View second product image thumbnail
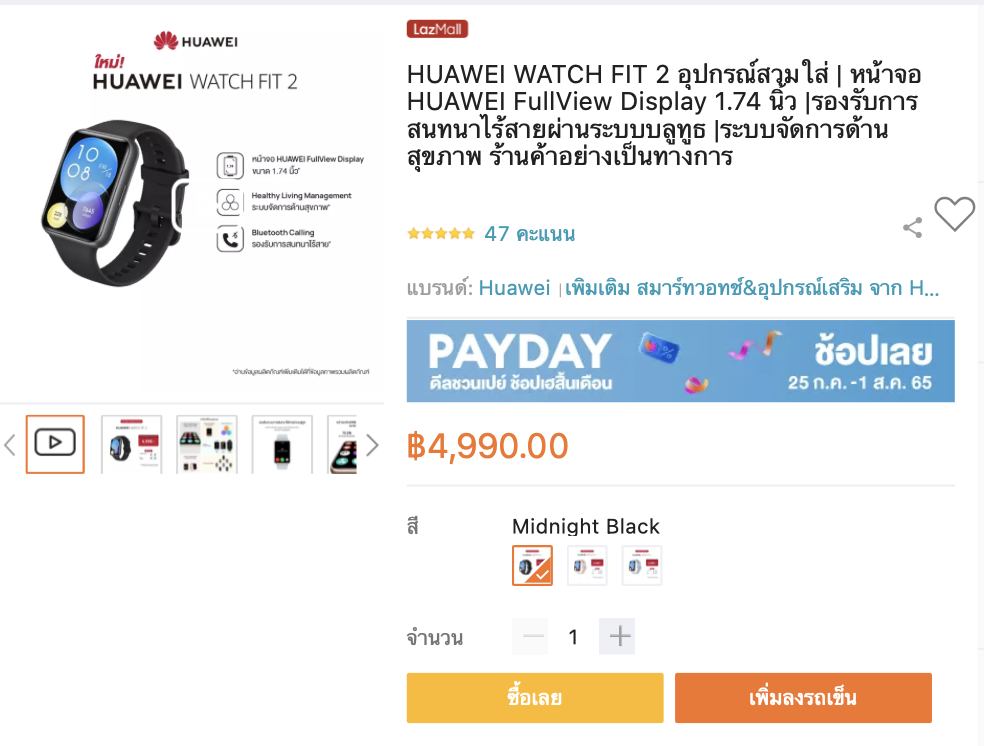 click(131, 444)
